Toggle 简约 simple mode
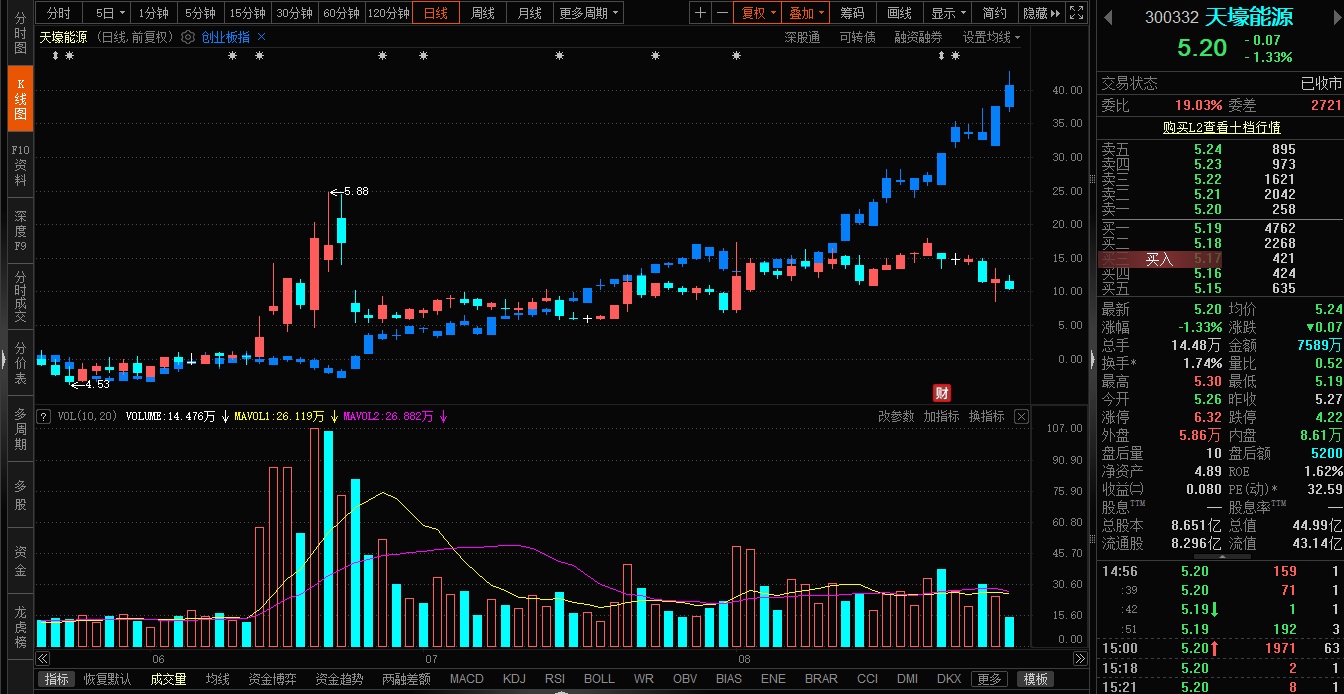This screenshot has height=694, width=1344. (994, 13)
